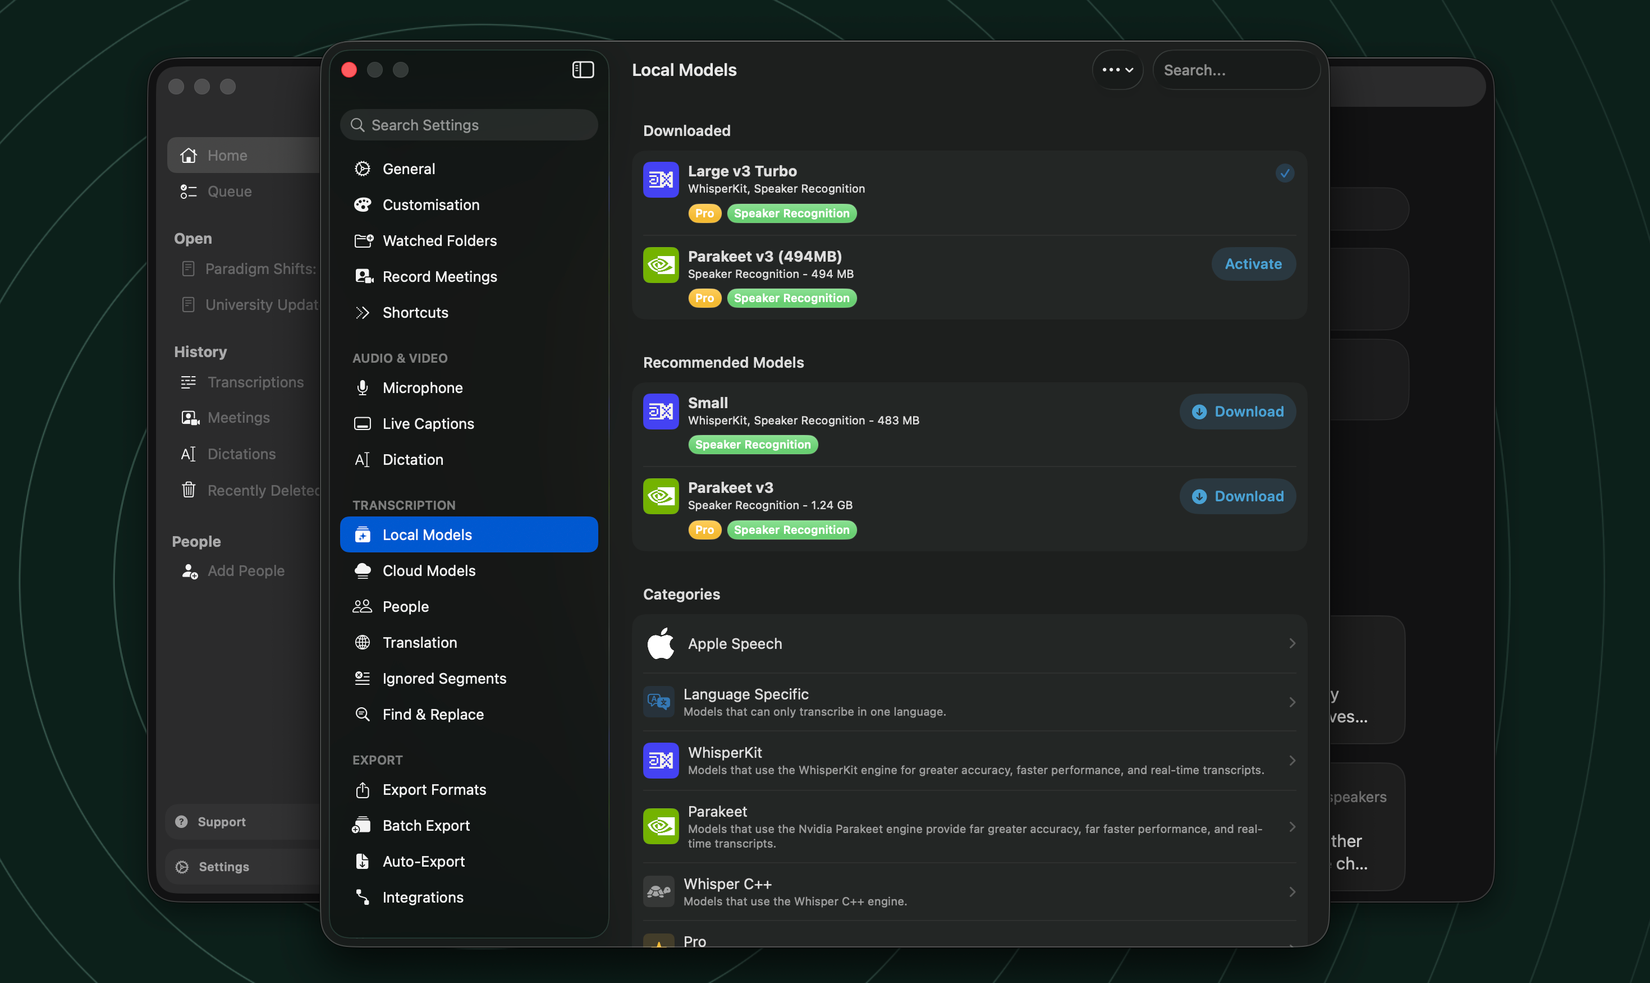Screen dimensions: 1650x983
Task: Go to Home in the background window
Action: 244,156
